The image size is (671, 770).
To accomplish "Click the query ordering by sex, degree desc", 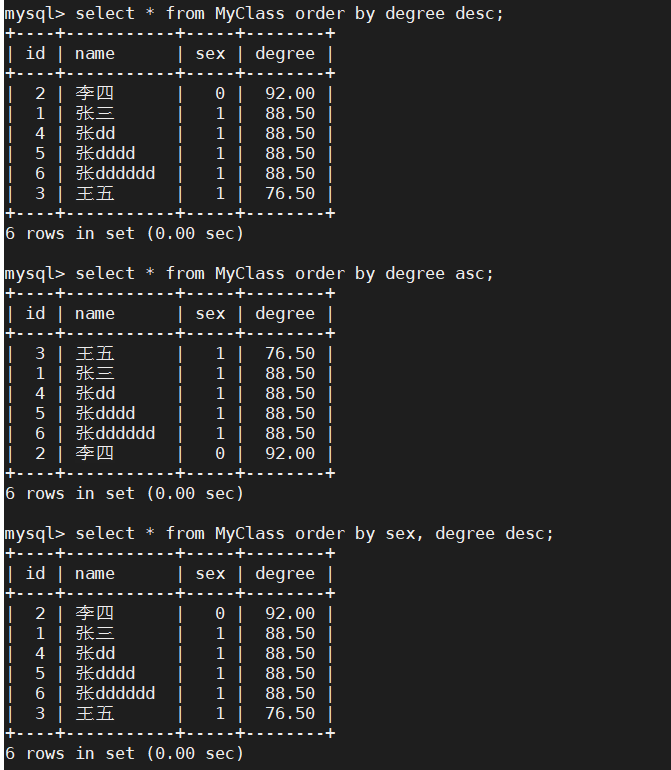I will coord(314,533).
